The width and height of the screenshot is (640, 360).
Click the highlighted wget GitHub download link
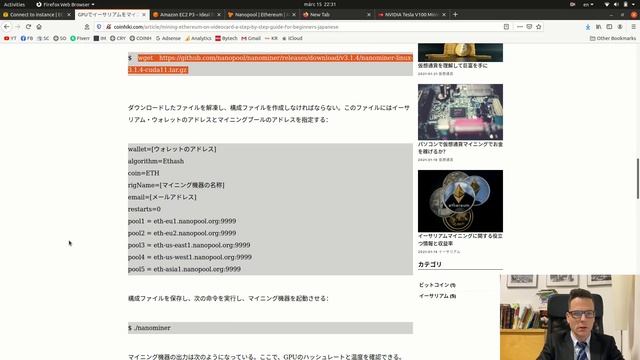(x=270, y=64)
